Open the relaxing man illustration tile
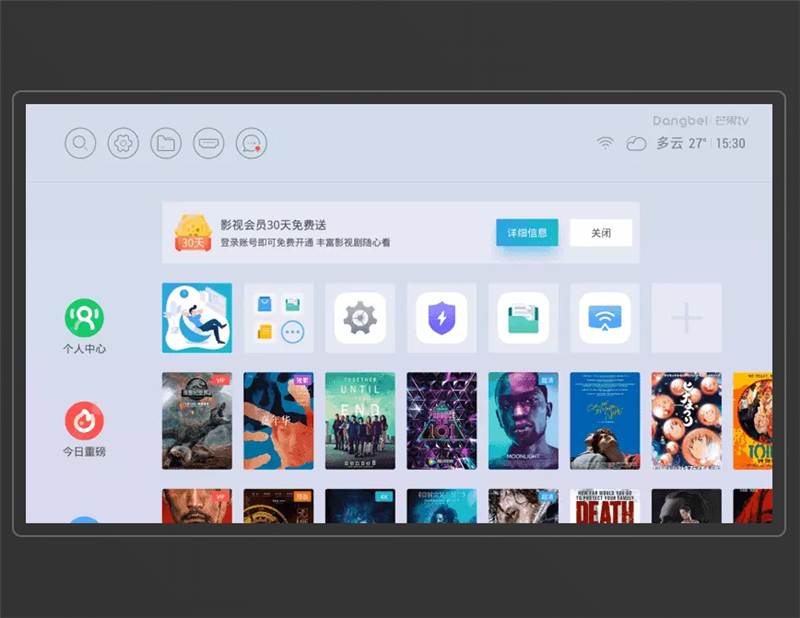The width and height of the screenshot is (800, 618). pyautogui.click(x=197, y=318)
